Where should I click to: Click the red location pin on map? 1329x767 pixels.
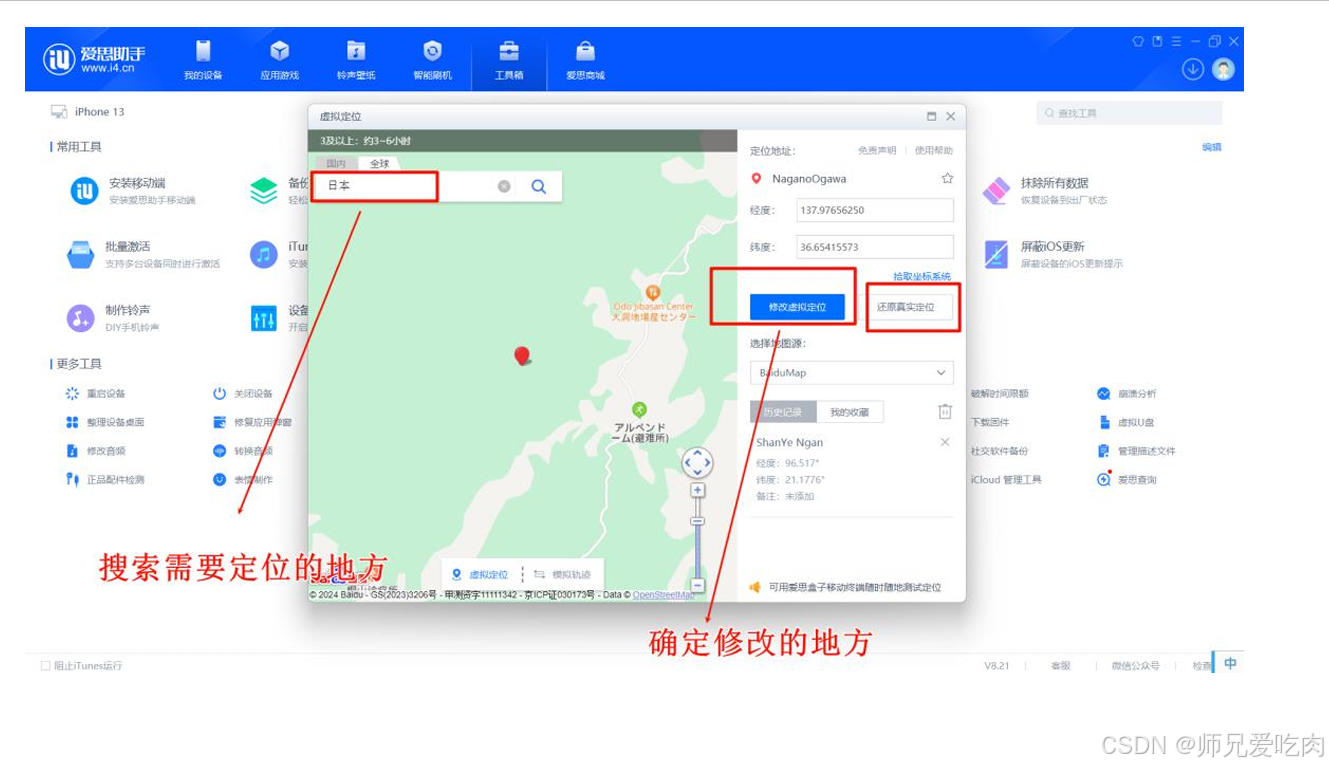point(522,355)
